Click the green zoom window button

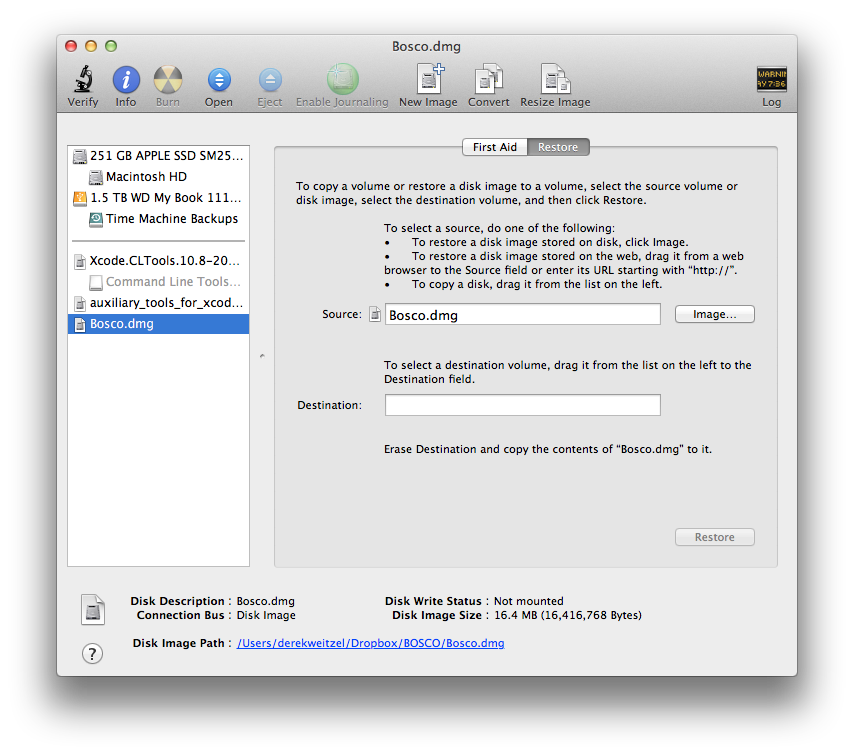[111, 46]
